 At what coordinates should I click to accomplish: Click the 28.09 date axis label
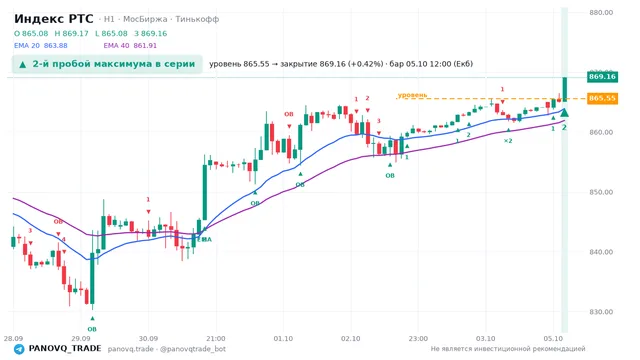click(x=13, y=339)
